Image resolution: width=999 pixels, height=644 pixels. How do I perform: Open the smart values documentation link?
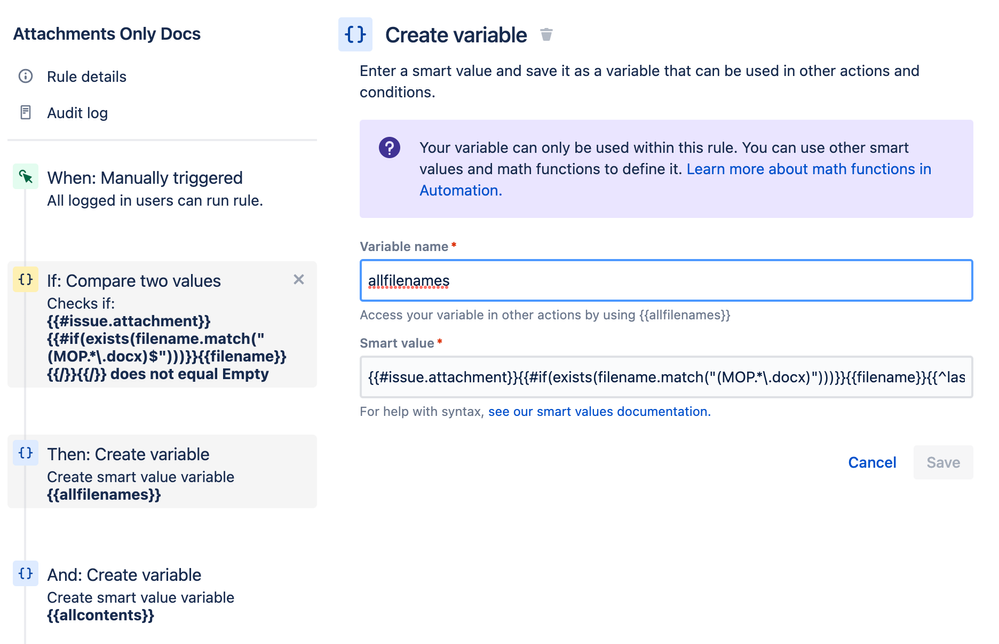pos(598,411)
